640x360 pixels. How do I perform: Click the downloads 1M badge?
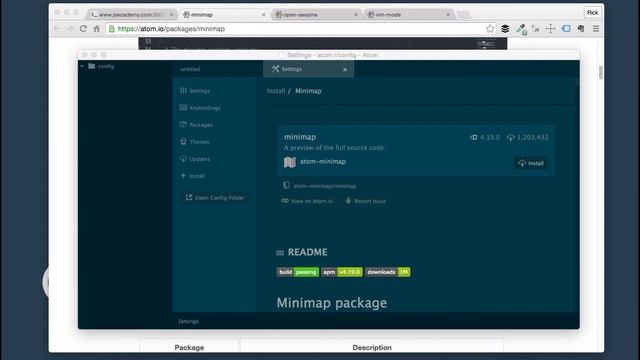click(388, 272)
